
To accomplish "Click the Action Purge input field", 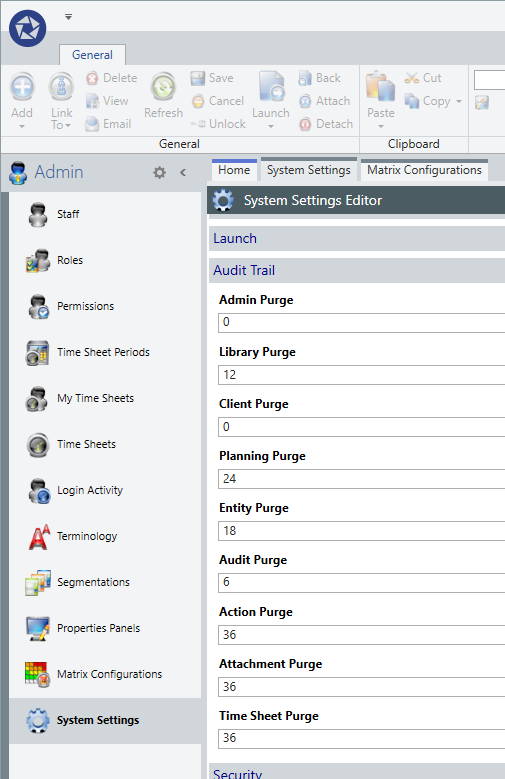I will click(361, 634).
